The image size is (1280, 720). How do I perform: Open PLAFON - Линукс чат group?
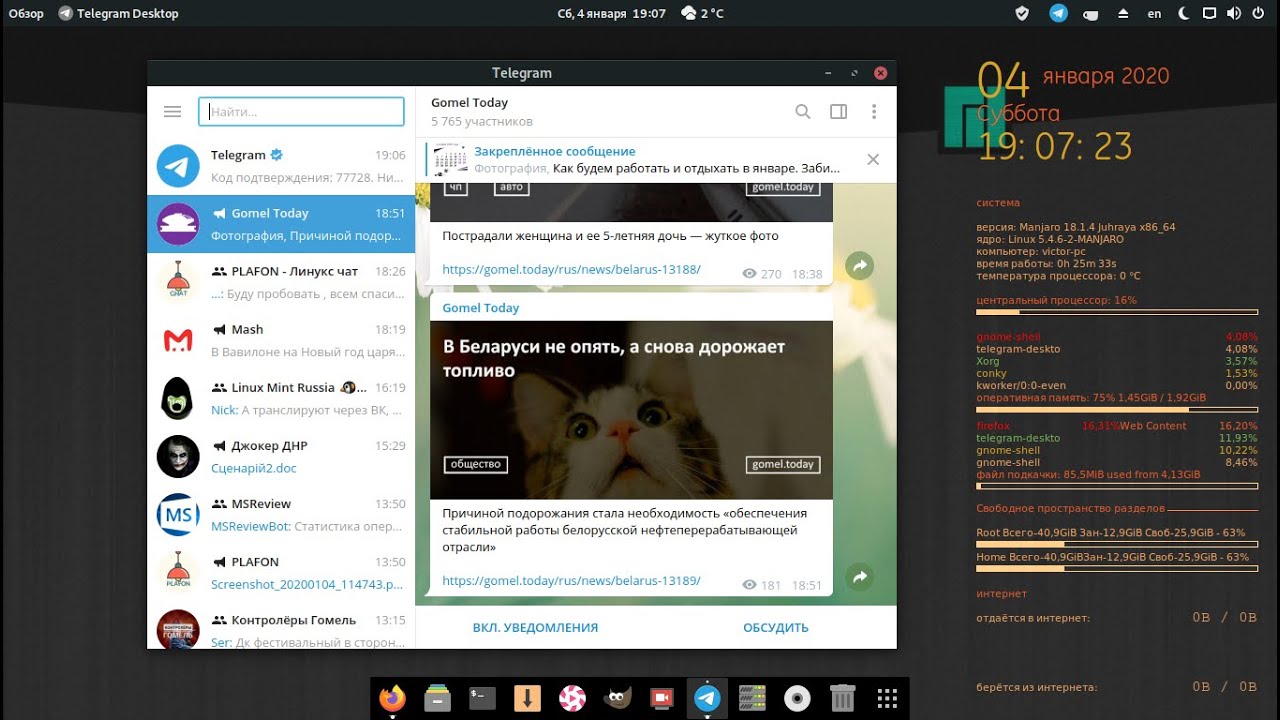pyautogui.click(x=281, y=282)
